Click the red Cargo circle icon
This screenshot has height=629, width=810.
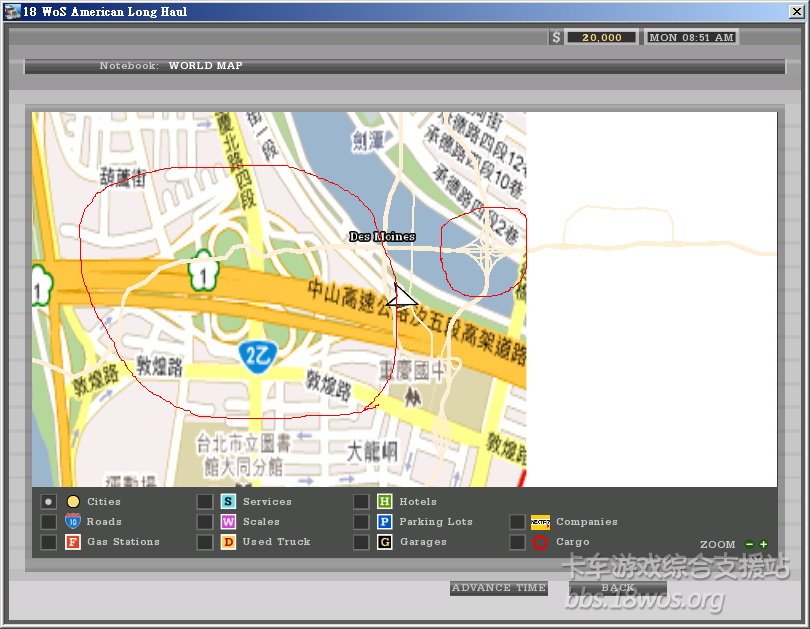pyautogui.click(x=540, y=542)
